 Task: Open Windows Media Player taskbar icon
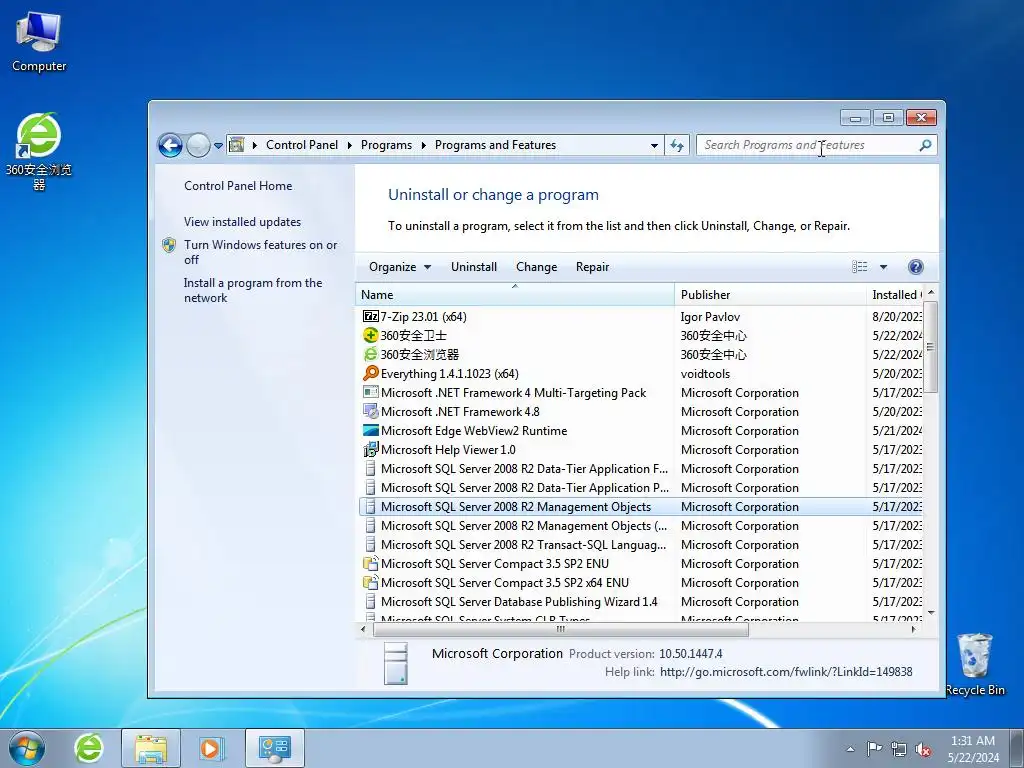click(x=210, y=748)
